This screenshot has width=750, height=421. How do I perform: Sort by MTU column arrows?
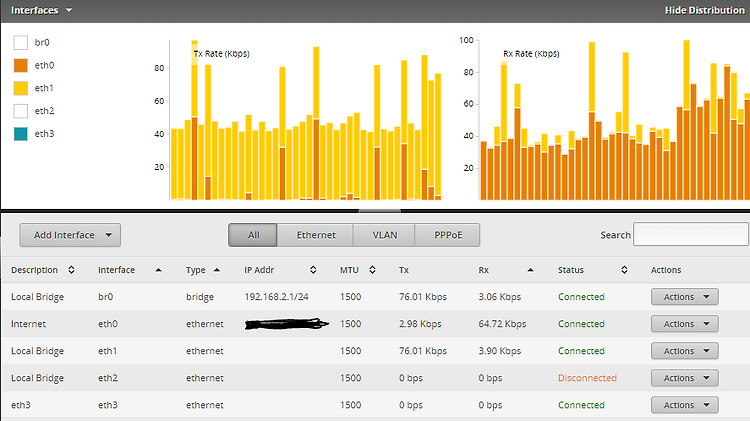click(x=372, y=270)
